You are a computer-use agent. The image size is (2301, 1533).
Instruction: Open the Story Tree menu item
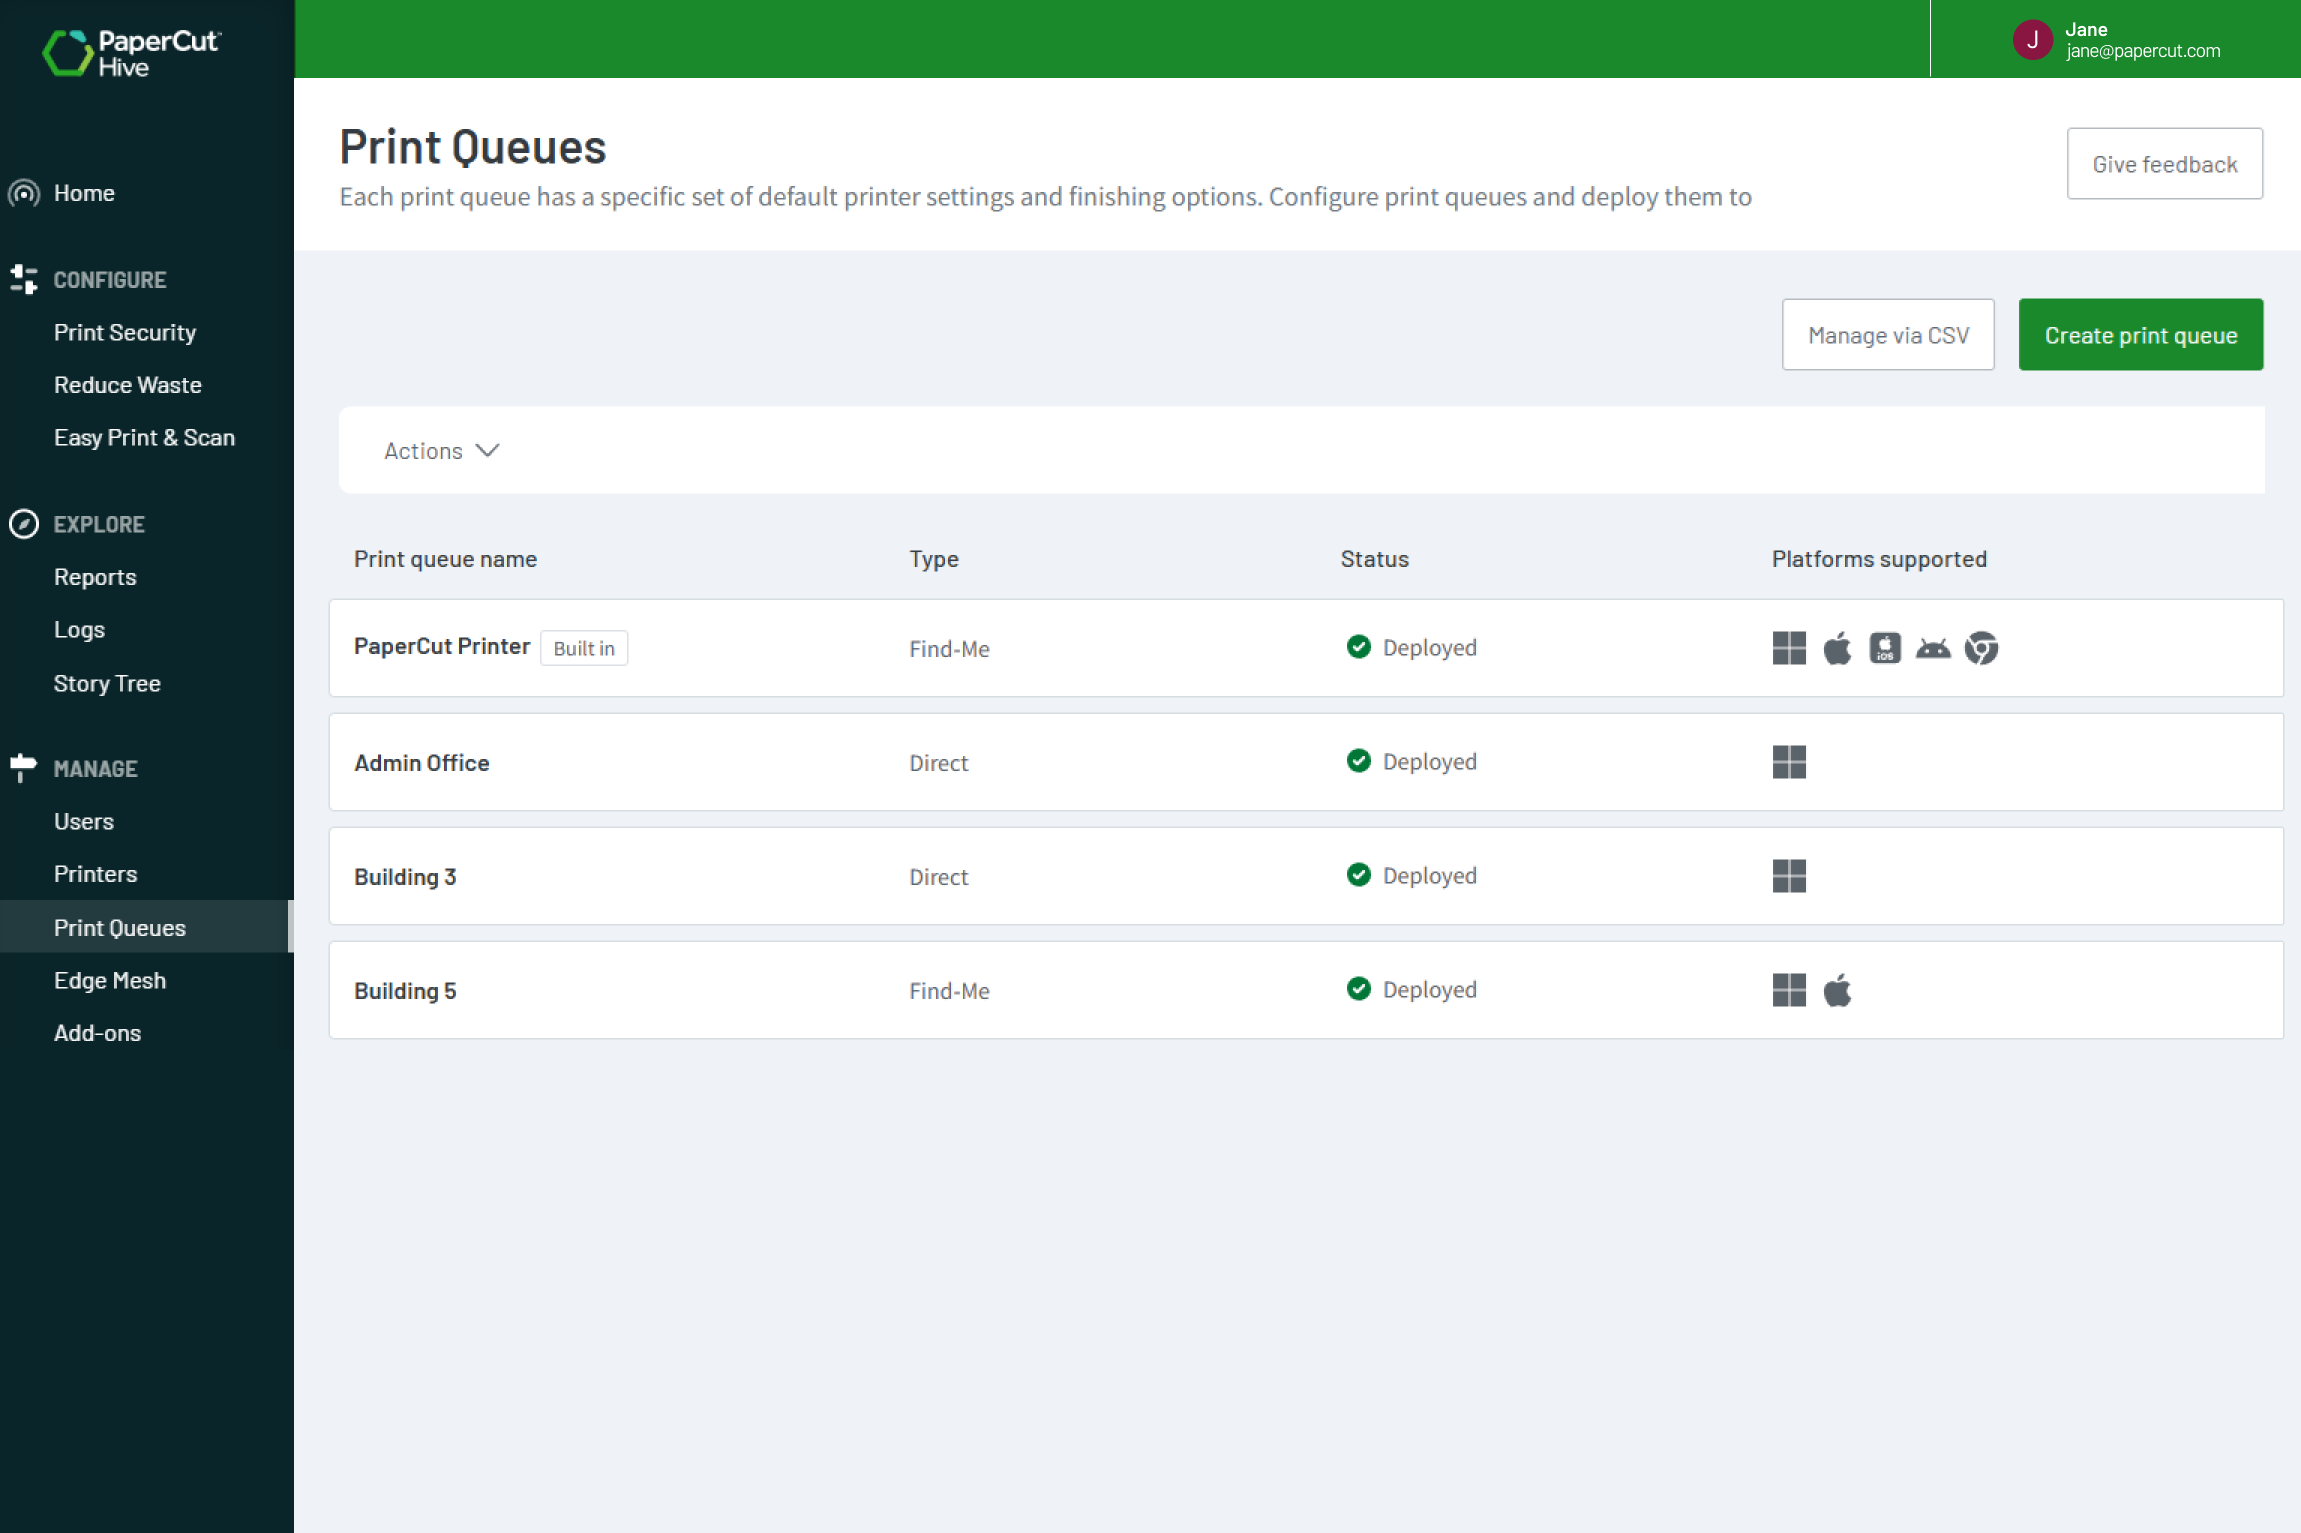pos(107,683)
